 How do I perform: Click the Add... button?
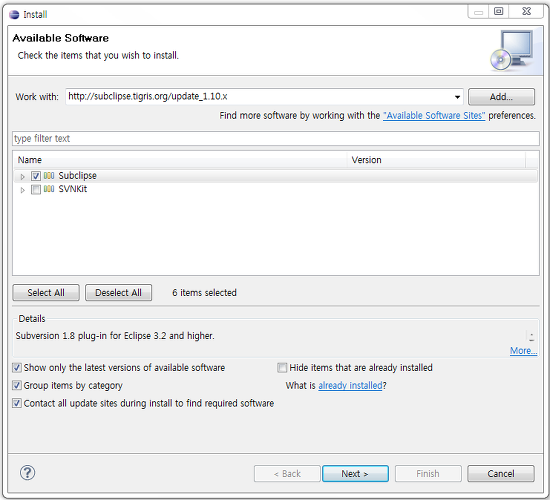501,97
